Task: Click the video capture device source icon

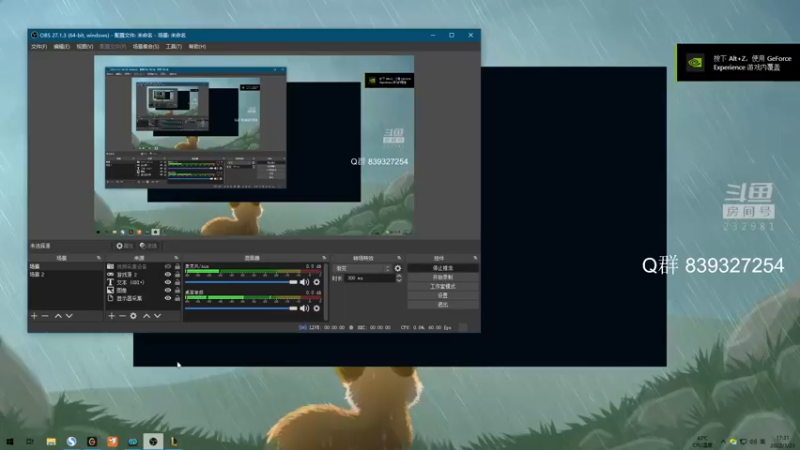Action: pyautogui.click(x=110, y=266)
